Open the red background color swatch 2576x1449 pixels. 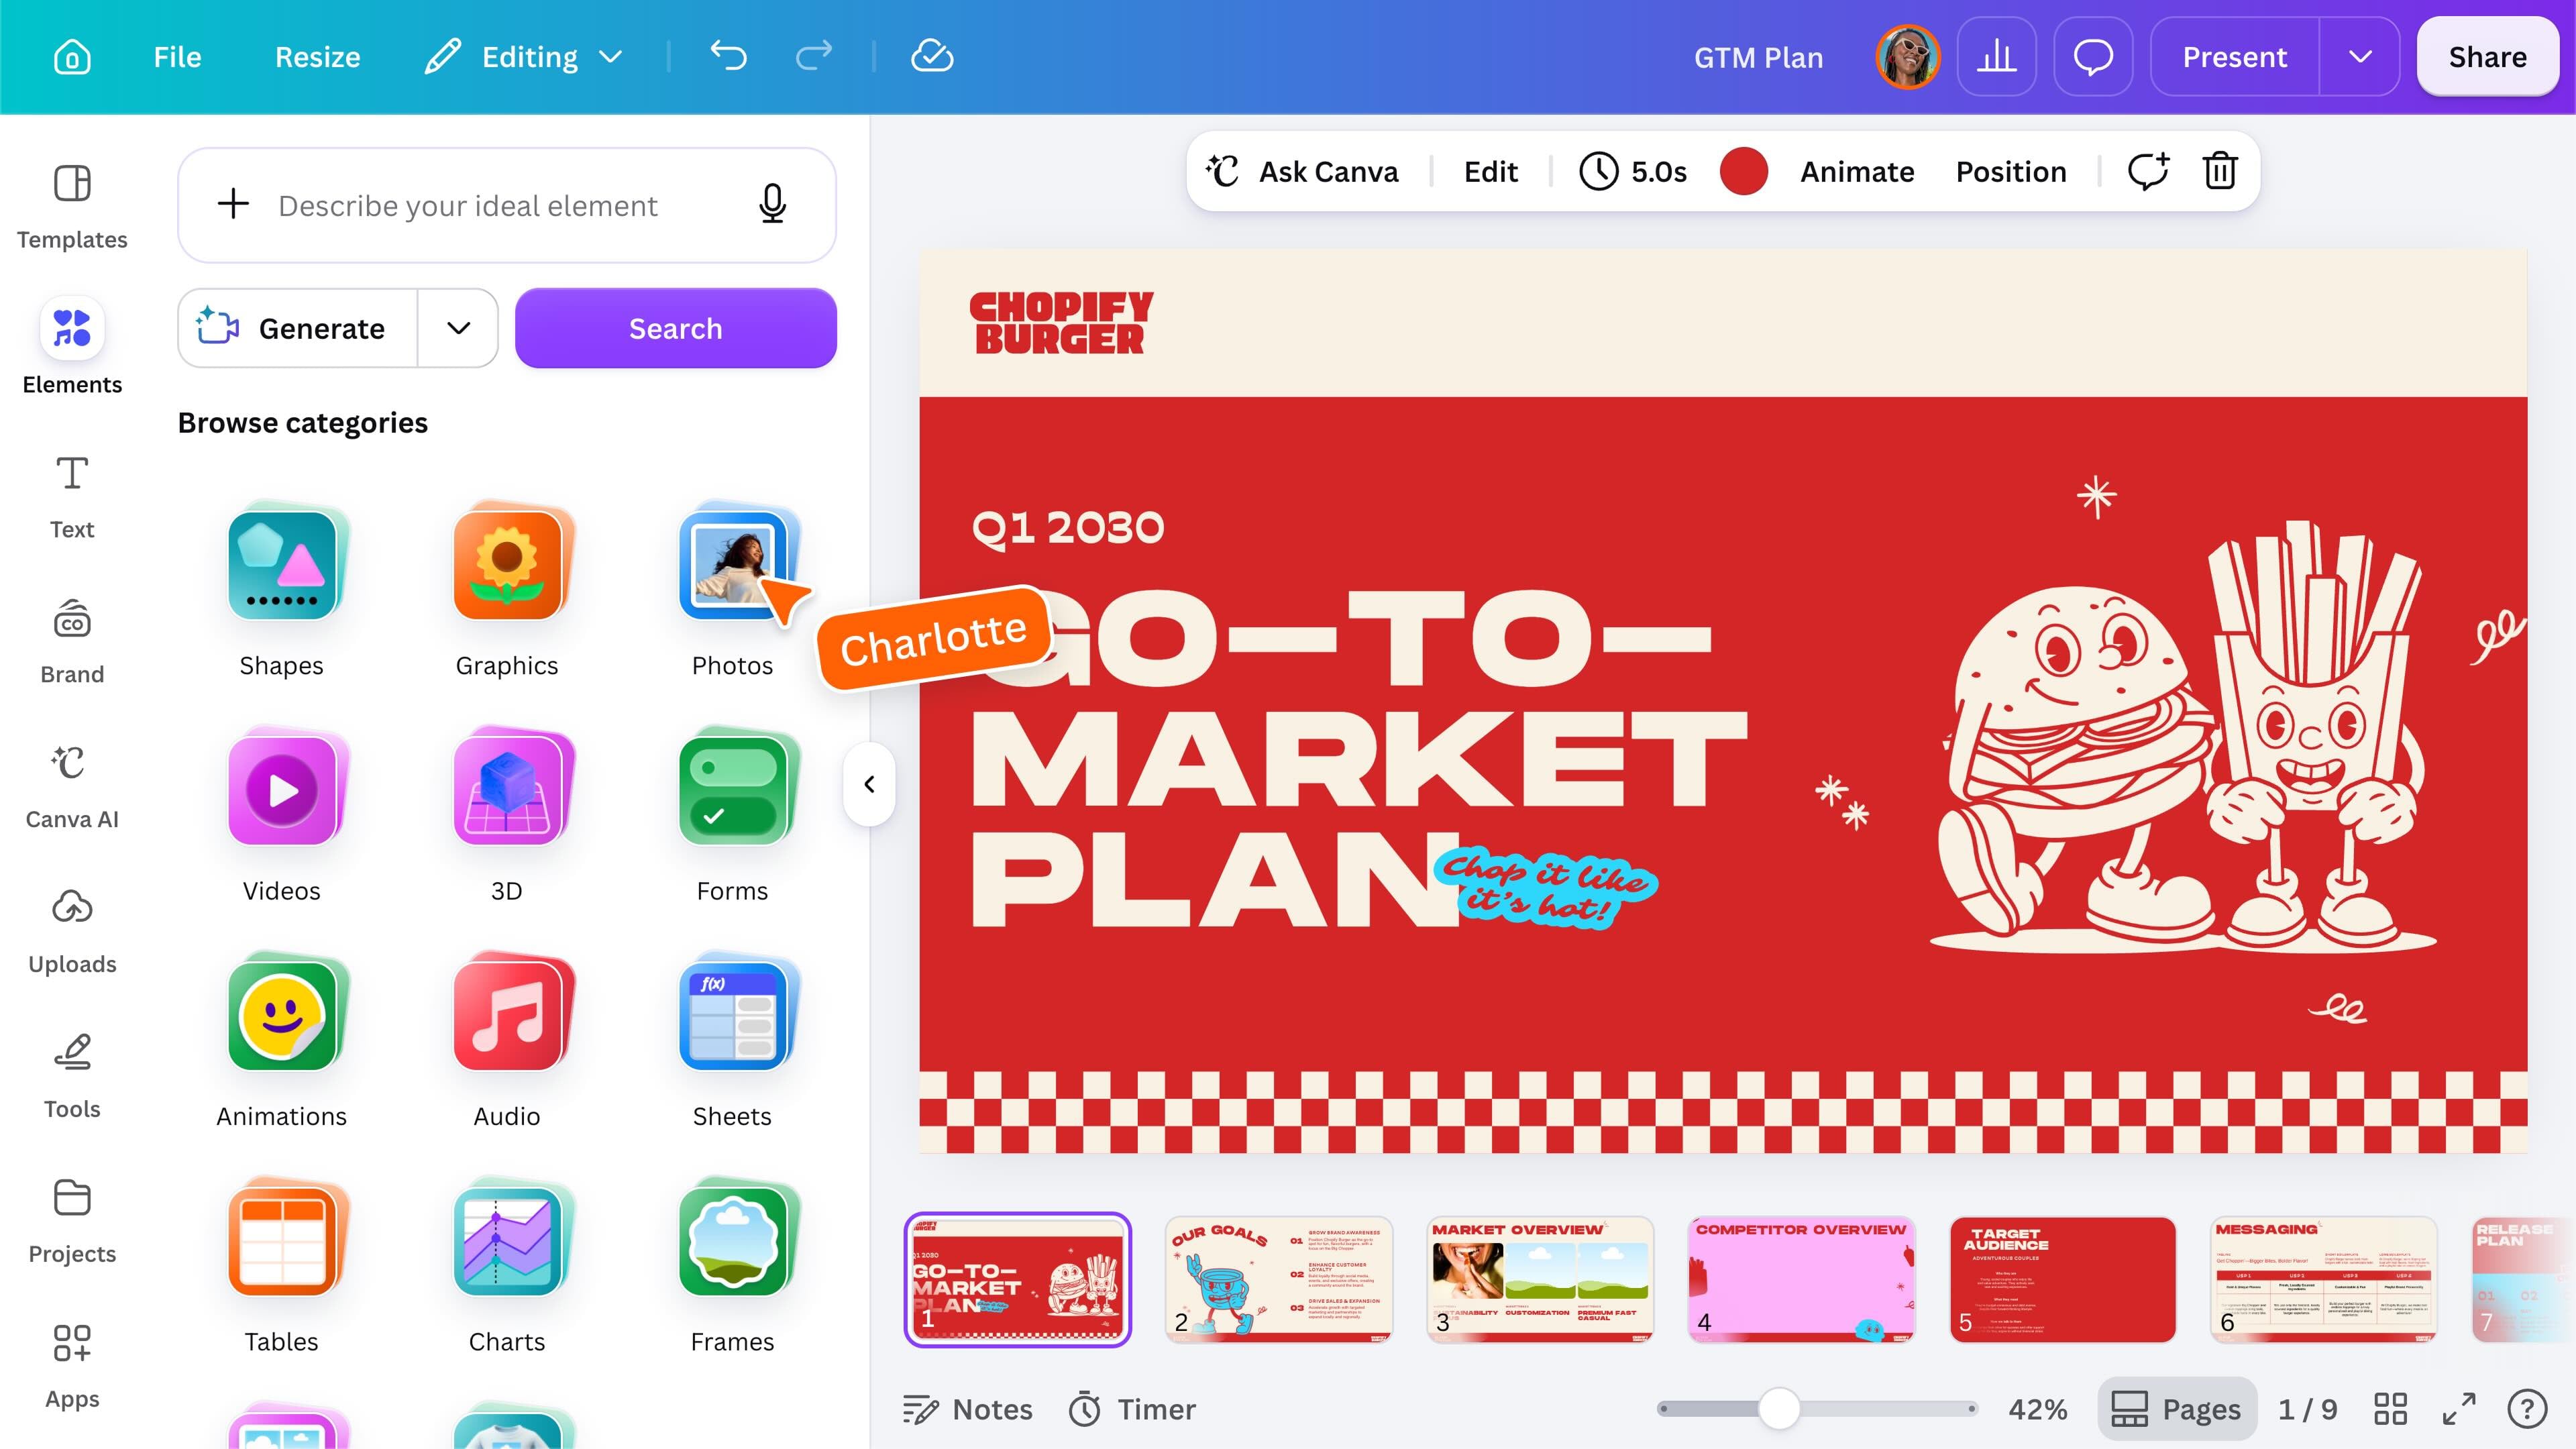click(x=1744, y=171)
